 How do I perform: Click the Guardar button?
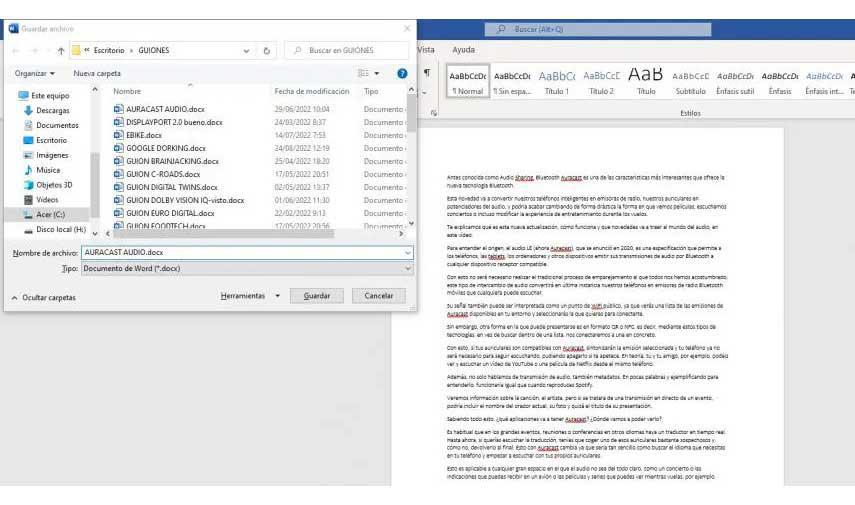pos(317,296)
